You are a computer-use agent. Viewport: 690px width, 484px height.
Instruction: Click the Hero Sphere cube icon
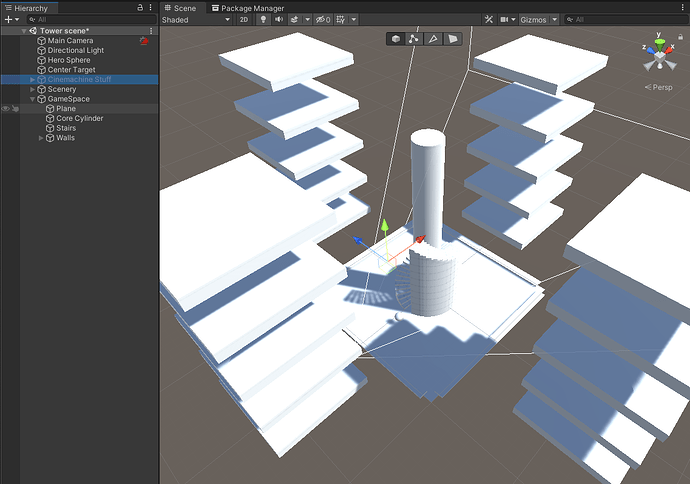(41, 60)
